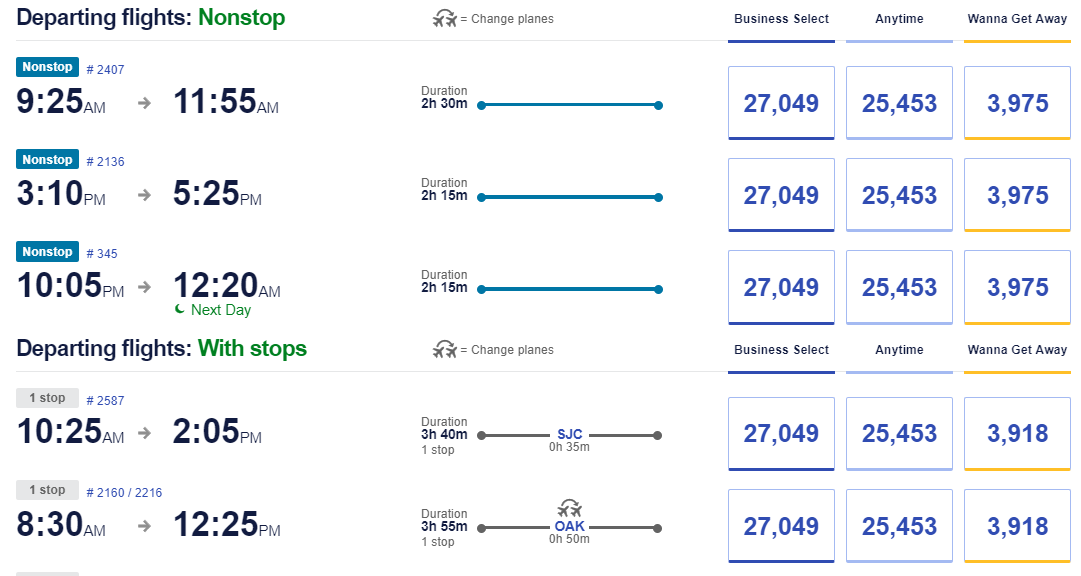Select 3,918 Wanna Get Away fare for 10:25 AM flight

(1017, 433)
